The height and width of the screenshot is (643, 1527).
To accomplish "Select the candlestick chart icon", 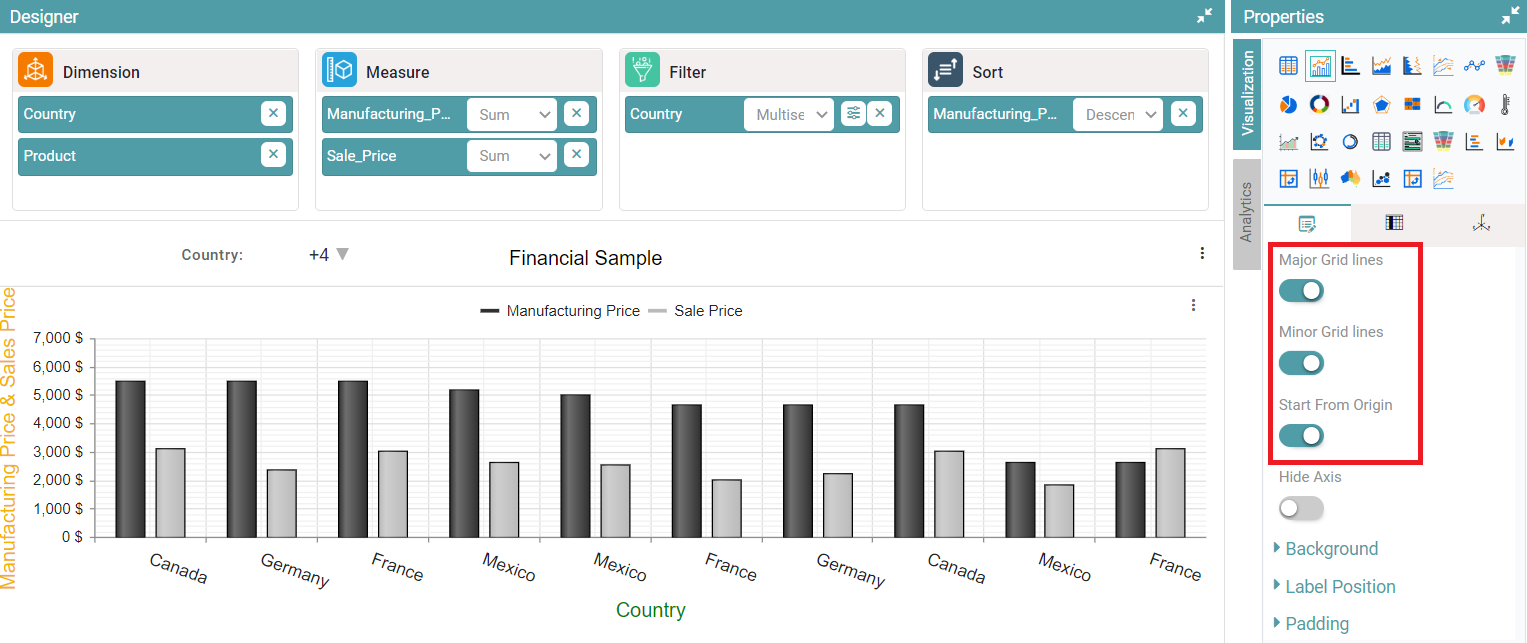I will click(x=1319, y=179).
